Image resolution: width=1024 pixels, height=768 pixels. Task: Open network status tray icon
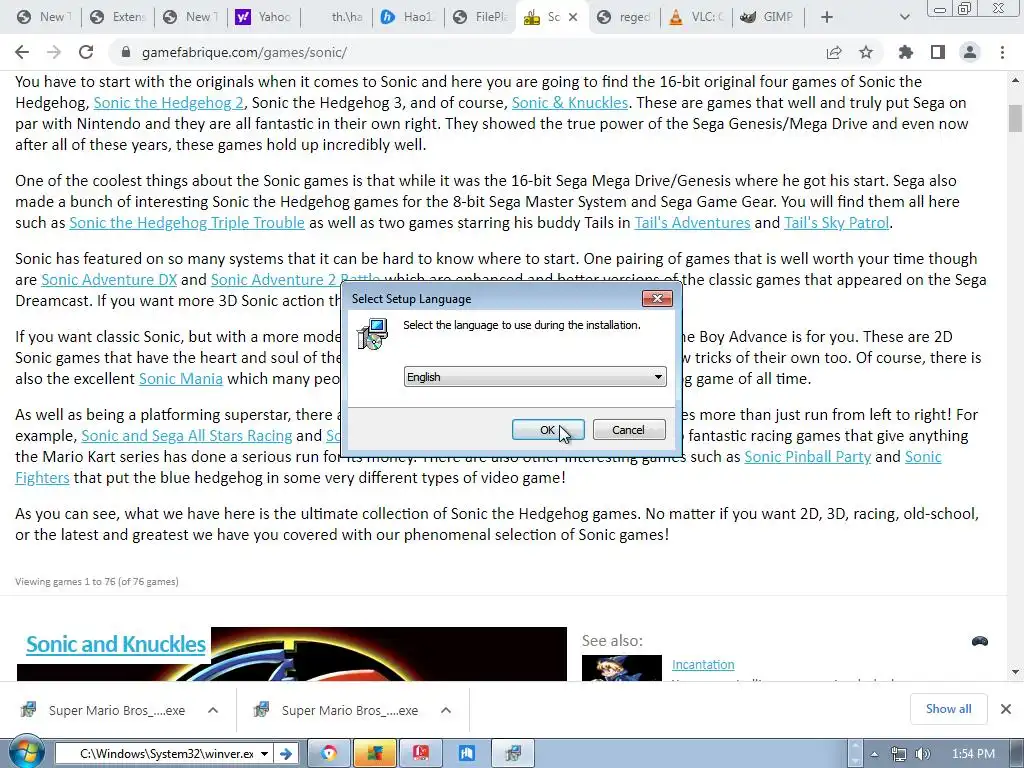pos(899,754)
